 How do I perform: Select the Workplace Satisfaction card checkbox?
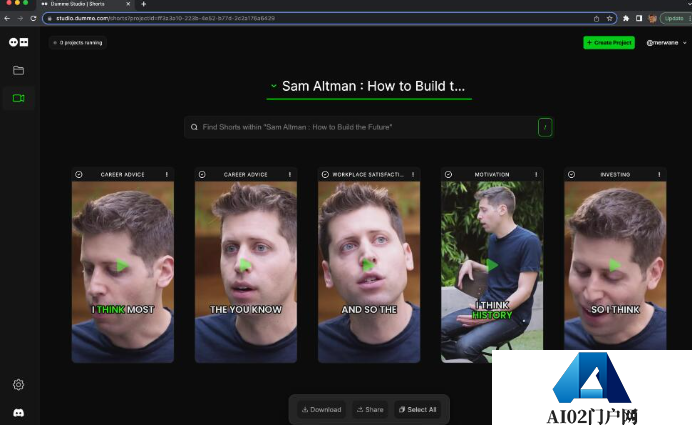325,174
